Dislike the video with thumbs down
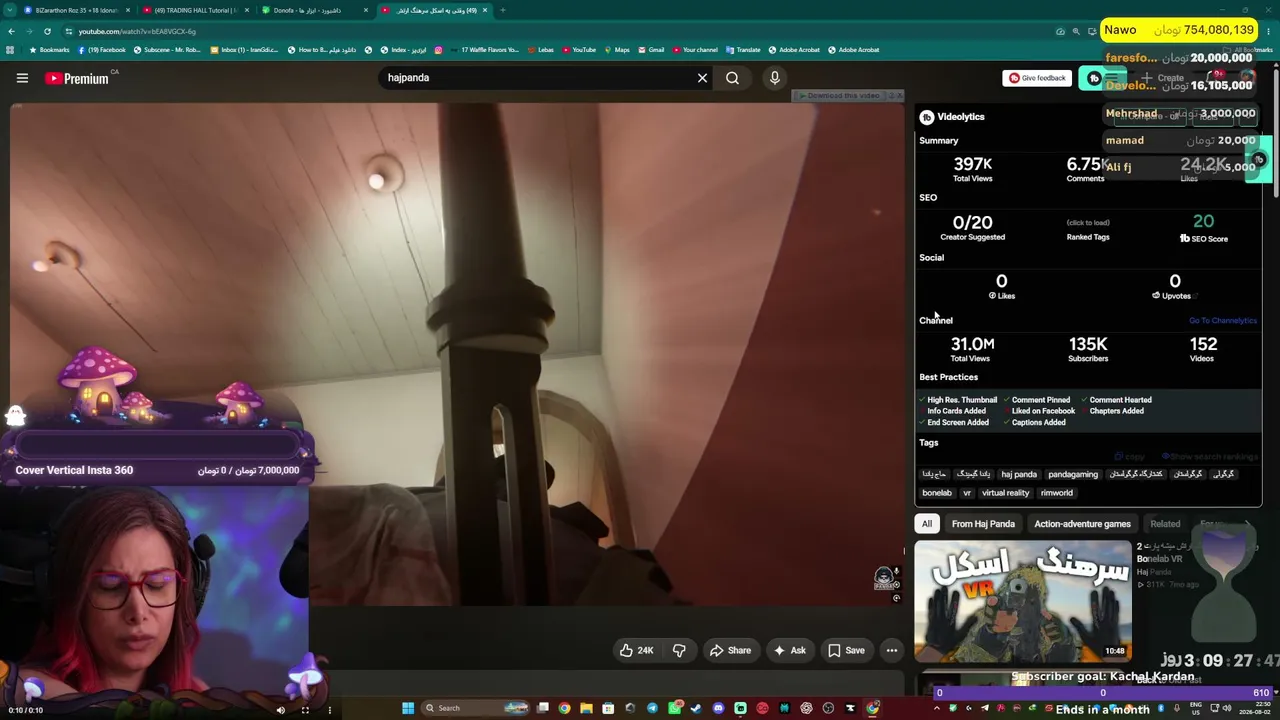Viewport: 1280px width, 720px height. 679,650
